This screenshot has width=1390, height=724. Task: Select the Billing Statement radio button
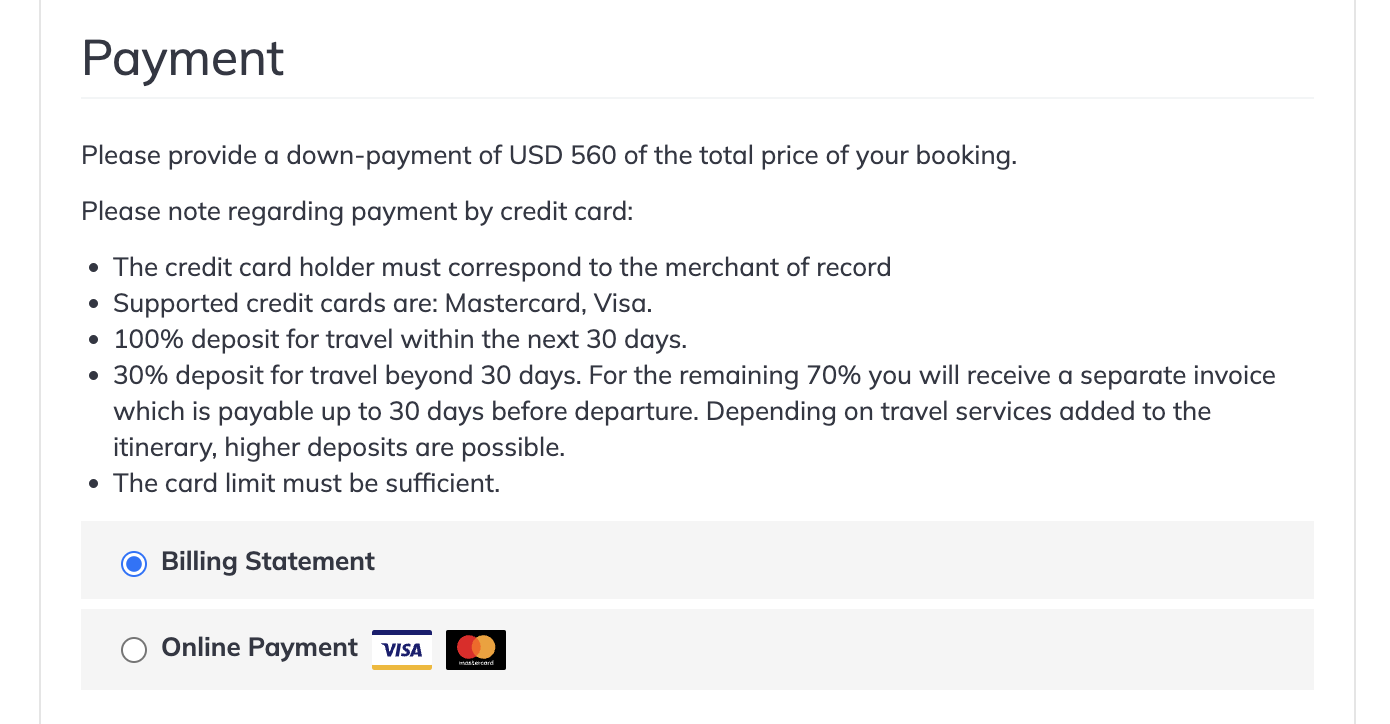[x=133, y=564]
